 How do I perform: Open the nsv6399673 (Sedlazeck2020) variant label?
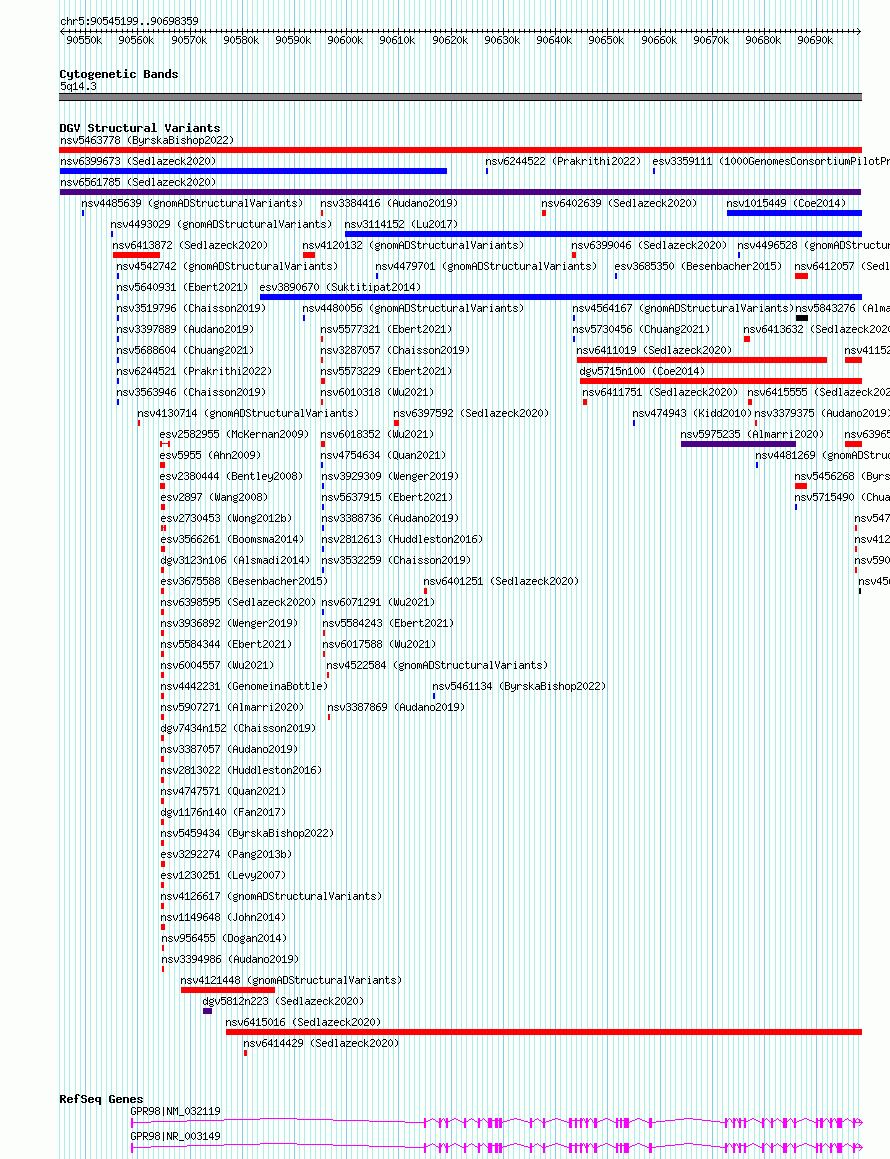click(138, 161)
